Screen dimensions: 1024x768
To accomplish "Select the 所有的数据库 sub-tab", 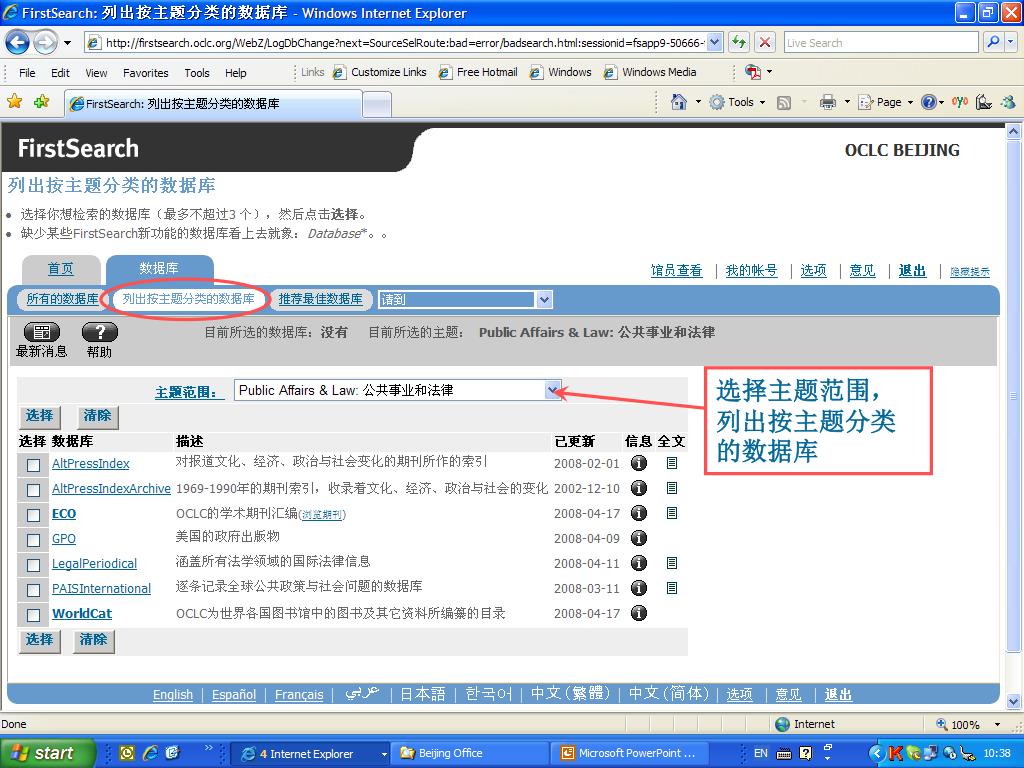I will (63, 299).
